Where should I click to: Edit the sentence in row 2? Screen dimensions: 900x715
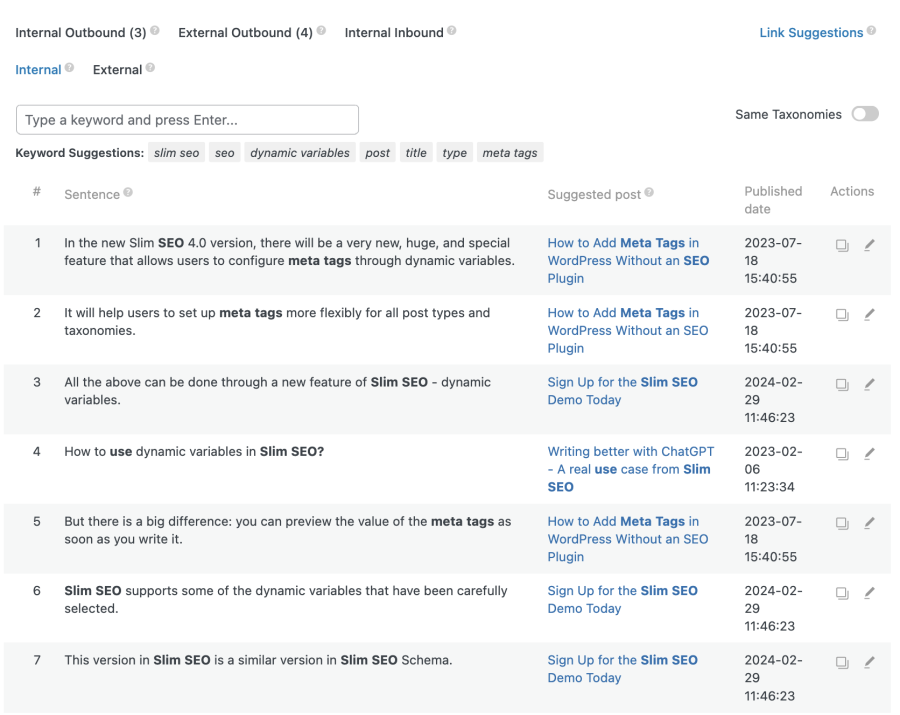coord(870,314)
